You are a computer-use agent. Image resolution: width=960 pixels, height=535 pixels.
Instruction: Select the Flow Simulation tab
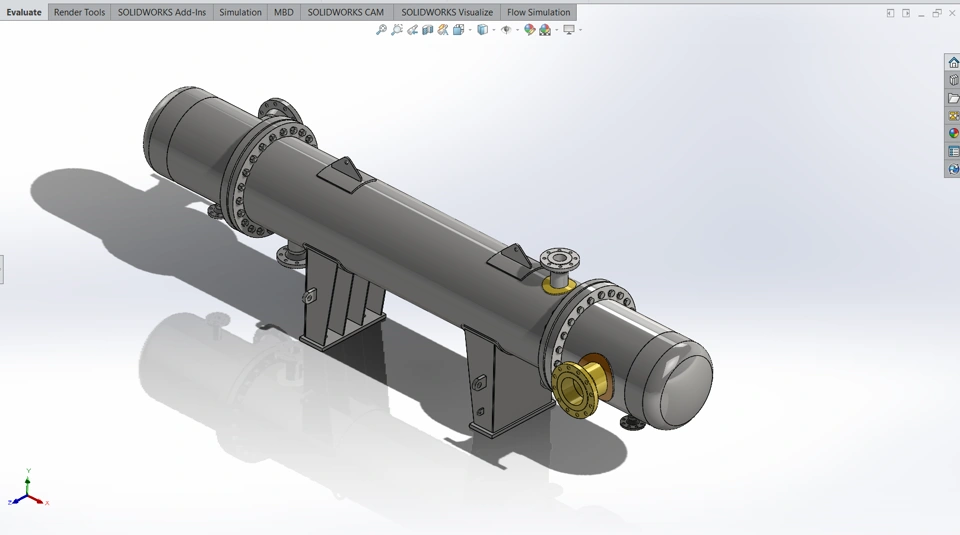click(x=538, y=12)
